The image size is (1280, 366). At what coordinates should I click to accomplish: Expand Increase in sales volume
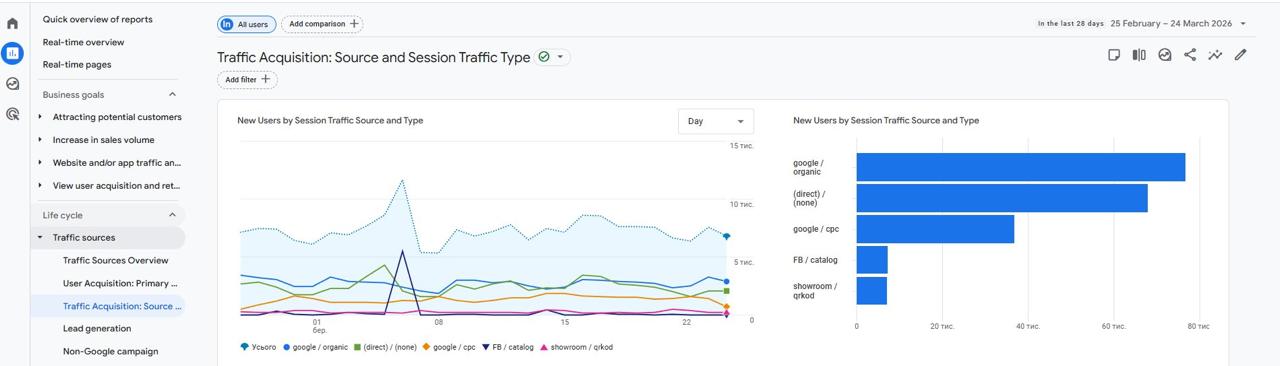pyautogui.click(x=40, y=140)
